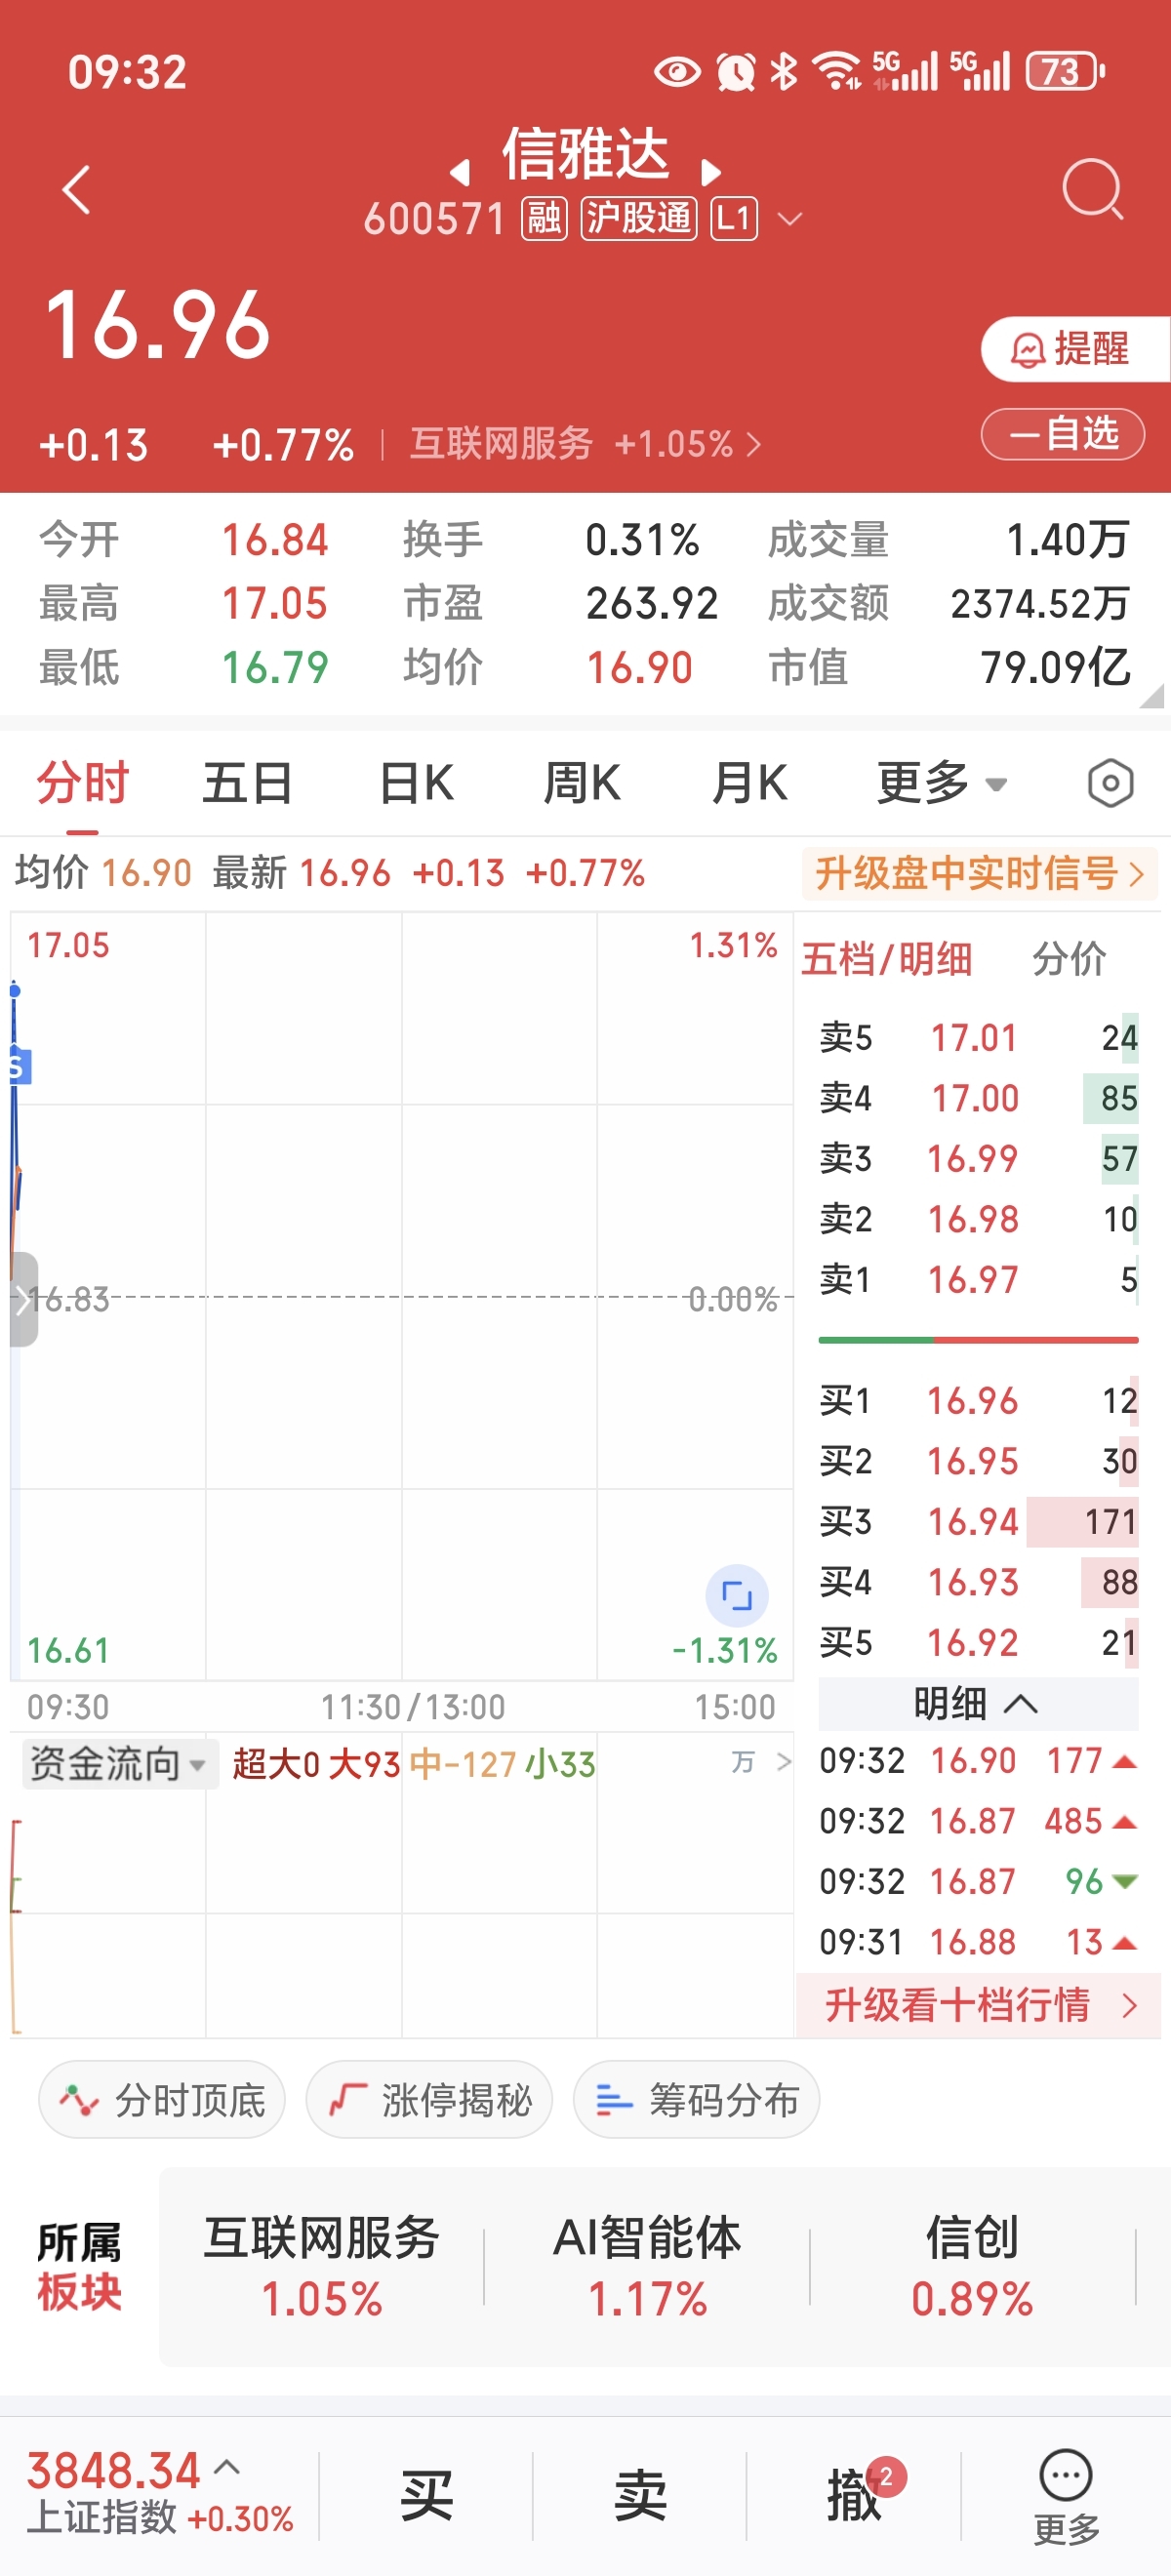This screenshot has width=1171, height=2576.
Task: Go to previous stock with left triangle
Action: (x=460, y=172)
